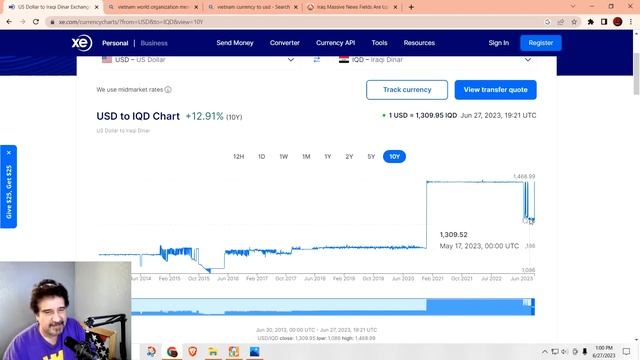640x360 pixels.
Task: Select the 1M chart range
Action: coord(306,156)
